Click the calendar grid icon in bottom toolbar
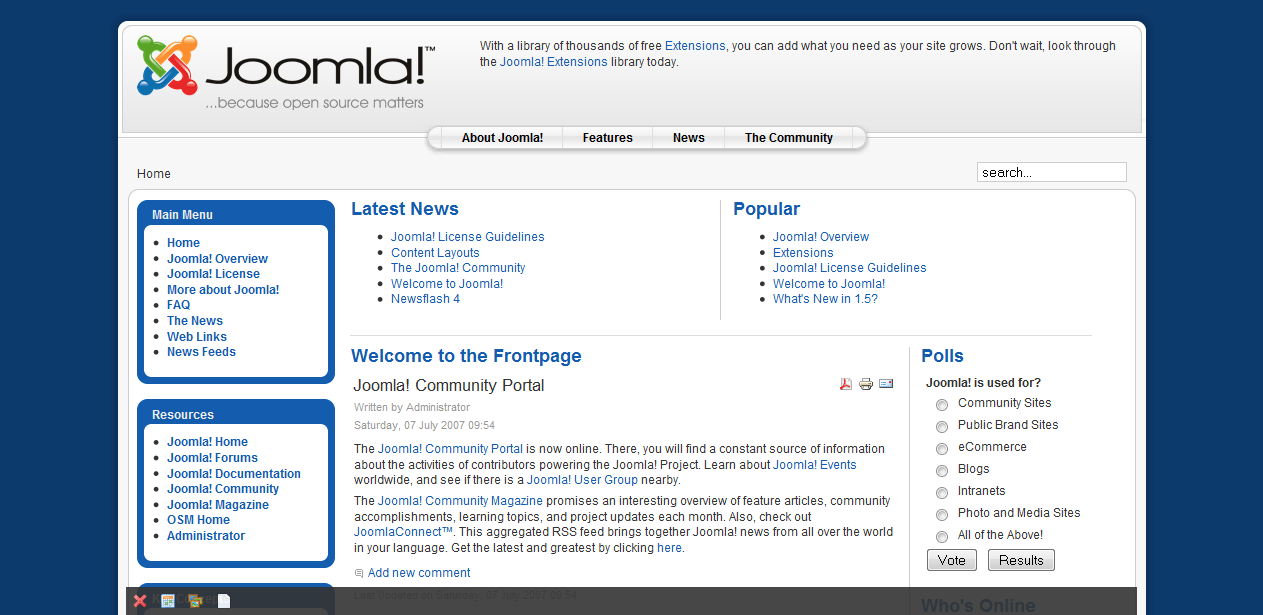This screenshot has height=615, width=1263. (168, 601)
